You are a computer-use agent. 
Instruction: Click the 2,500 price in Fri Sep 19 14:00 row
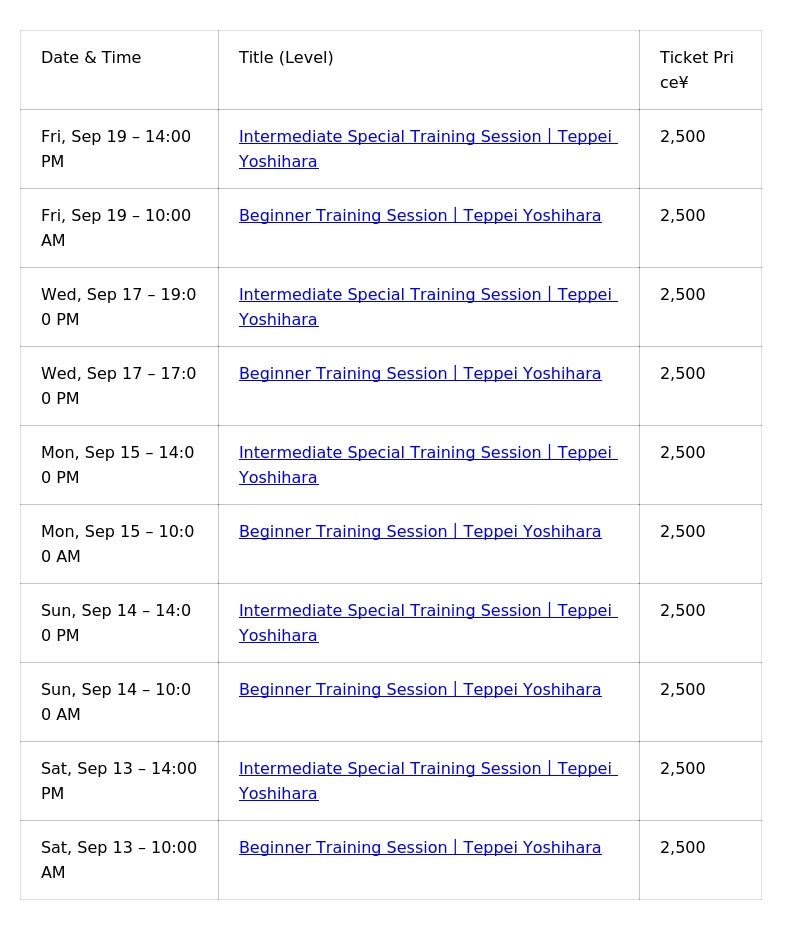(683, 136)
